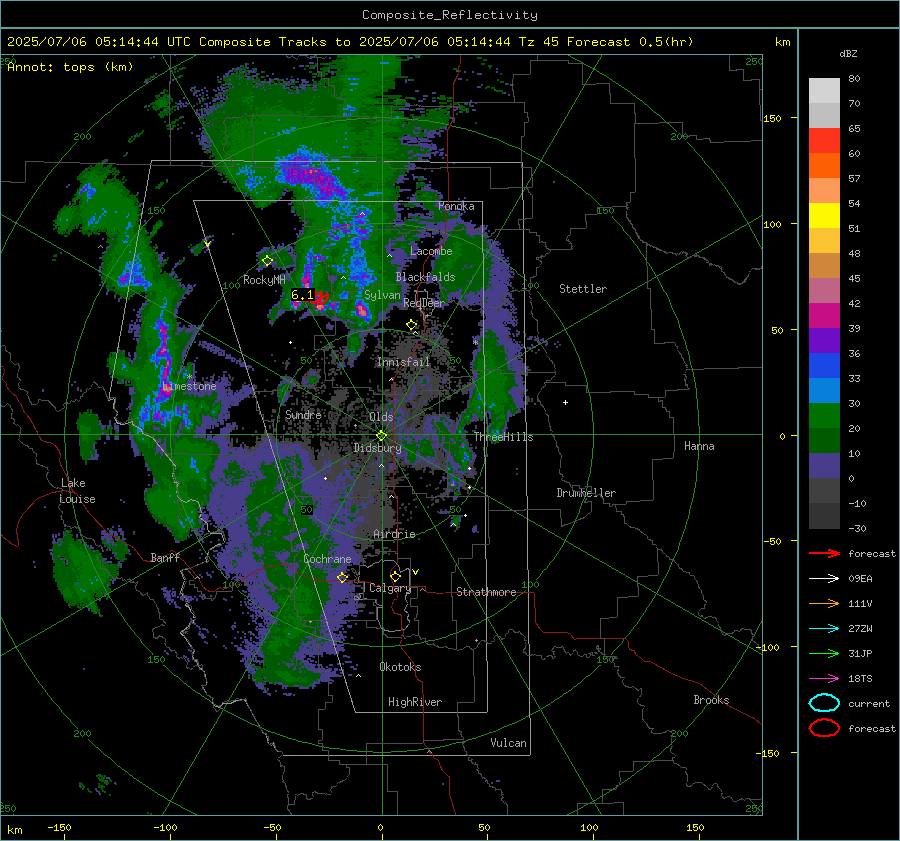This screenshot has height=841, width=900.
Task: Click the Lacombe town label
Action: pyautogui.click(x=431, y=251)
